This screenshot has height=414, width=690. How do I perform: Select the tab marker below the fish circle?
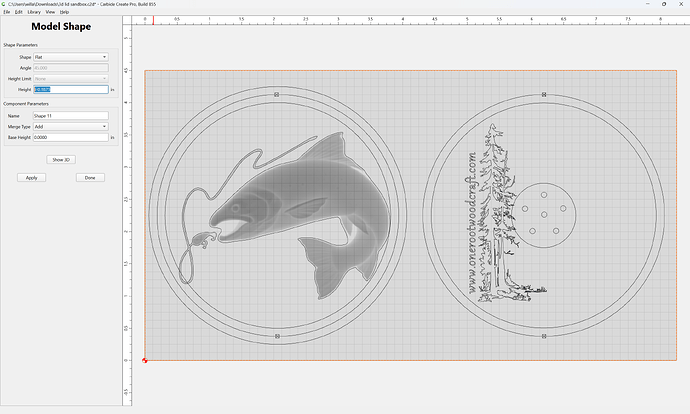click(x=277, y=336)
